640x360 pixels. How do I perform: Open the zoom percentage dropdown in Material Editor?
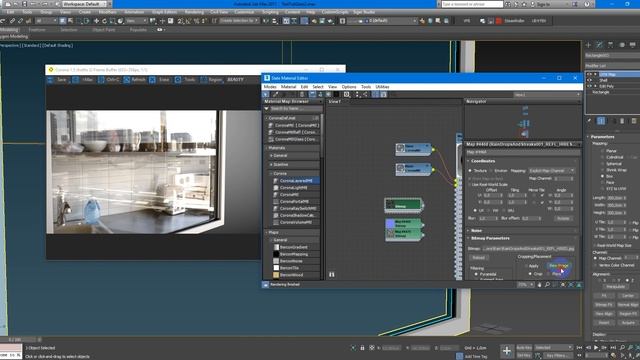pyautogui.click(x=525, y=285)
